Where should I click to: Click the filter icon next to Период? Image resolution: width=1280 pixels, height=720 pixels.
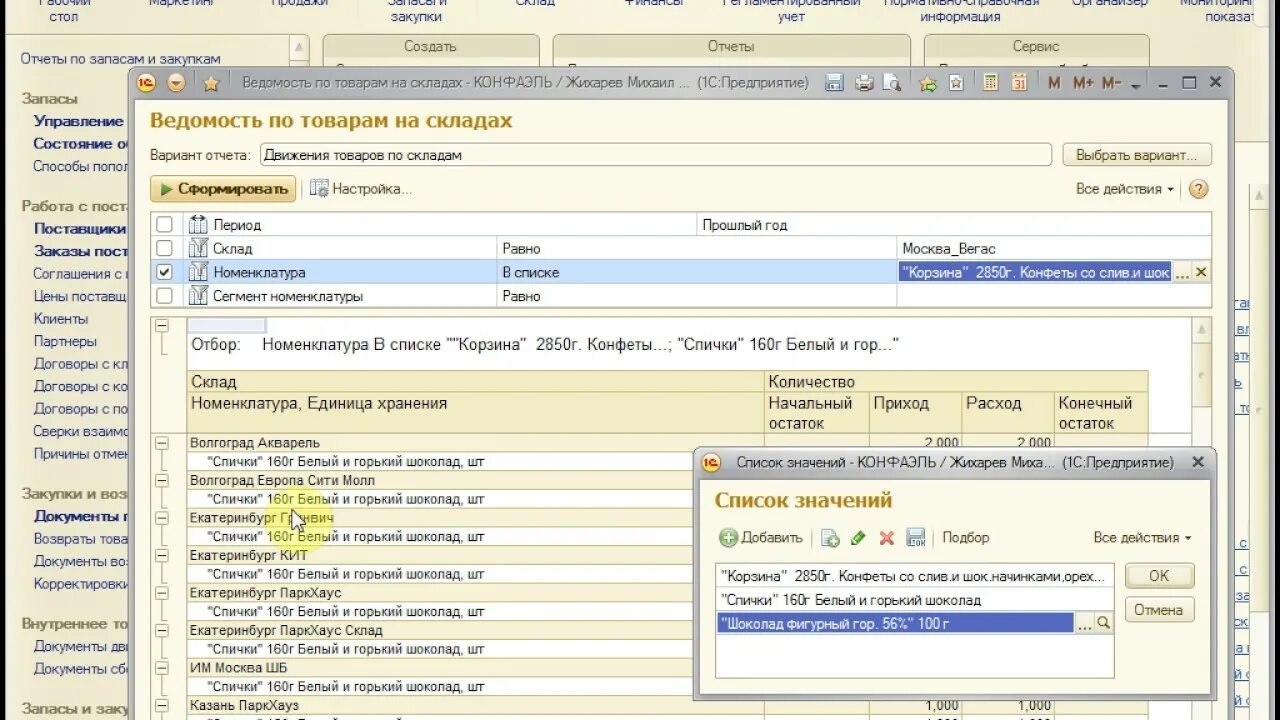click(x=198, y=225)
